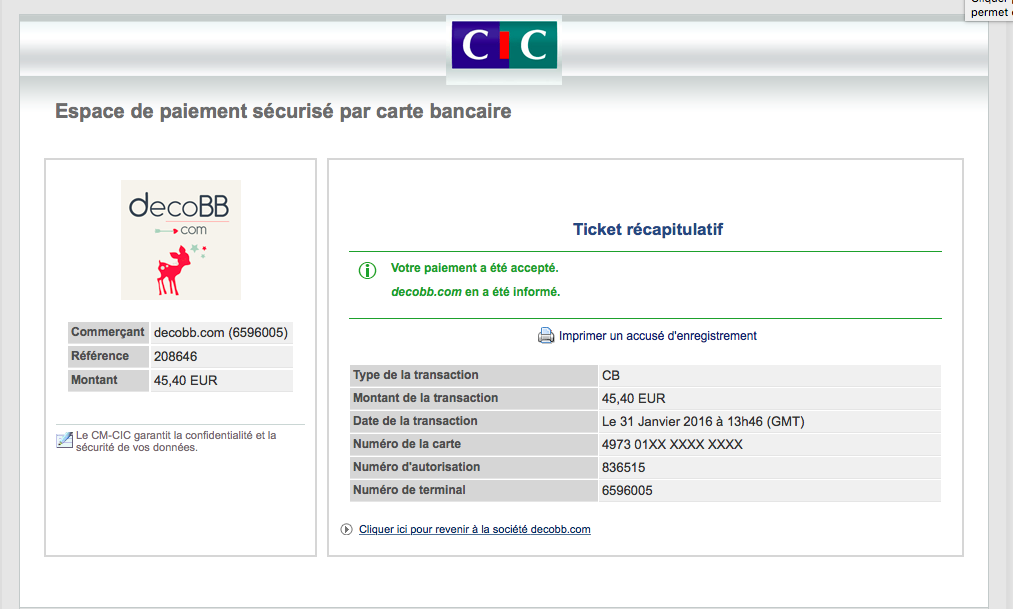Click reference value '208646'

(221, 356)
